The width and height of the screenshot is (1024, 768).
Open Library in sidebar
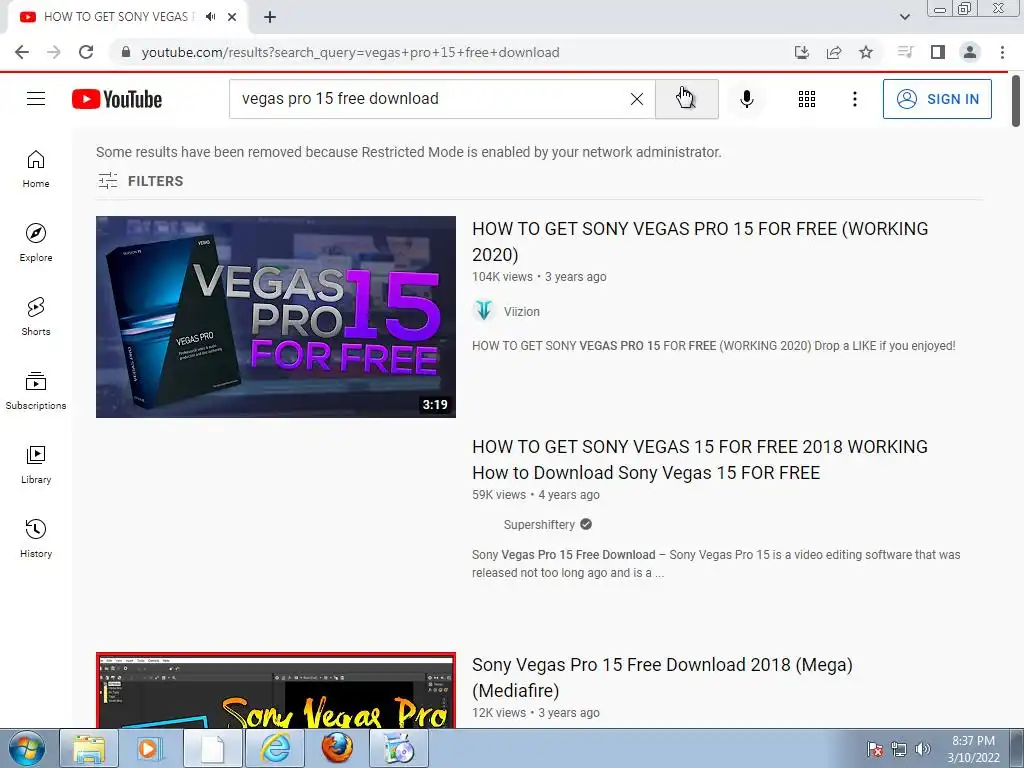[x=36, y=464]
